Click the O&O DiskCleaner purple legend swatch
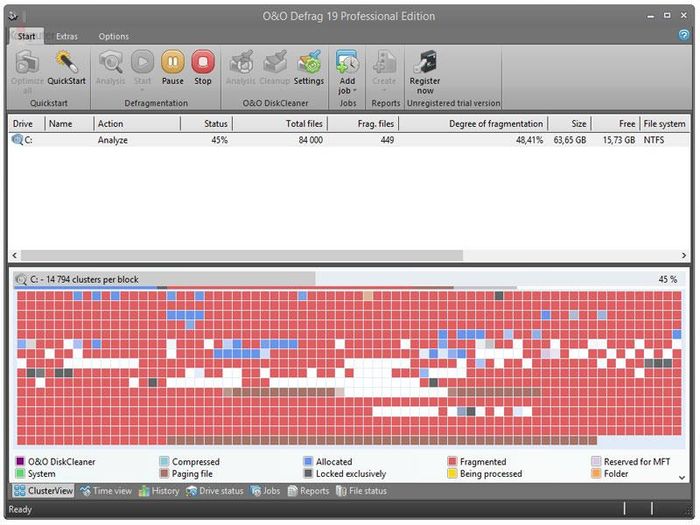Screen dimensions: 700x525 click(x=20, y=461)
